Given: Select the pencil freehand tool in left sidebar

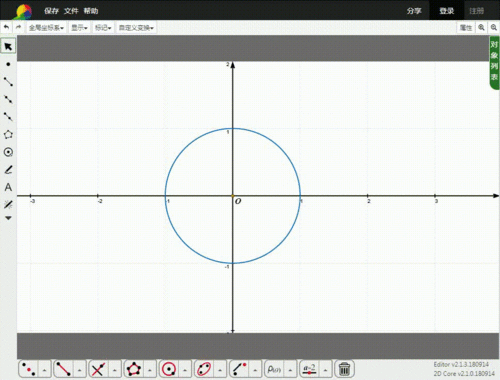Looking at the screenshot, I should point(8,170).
